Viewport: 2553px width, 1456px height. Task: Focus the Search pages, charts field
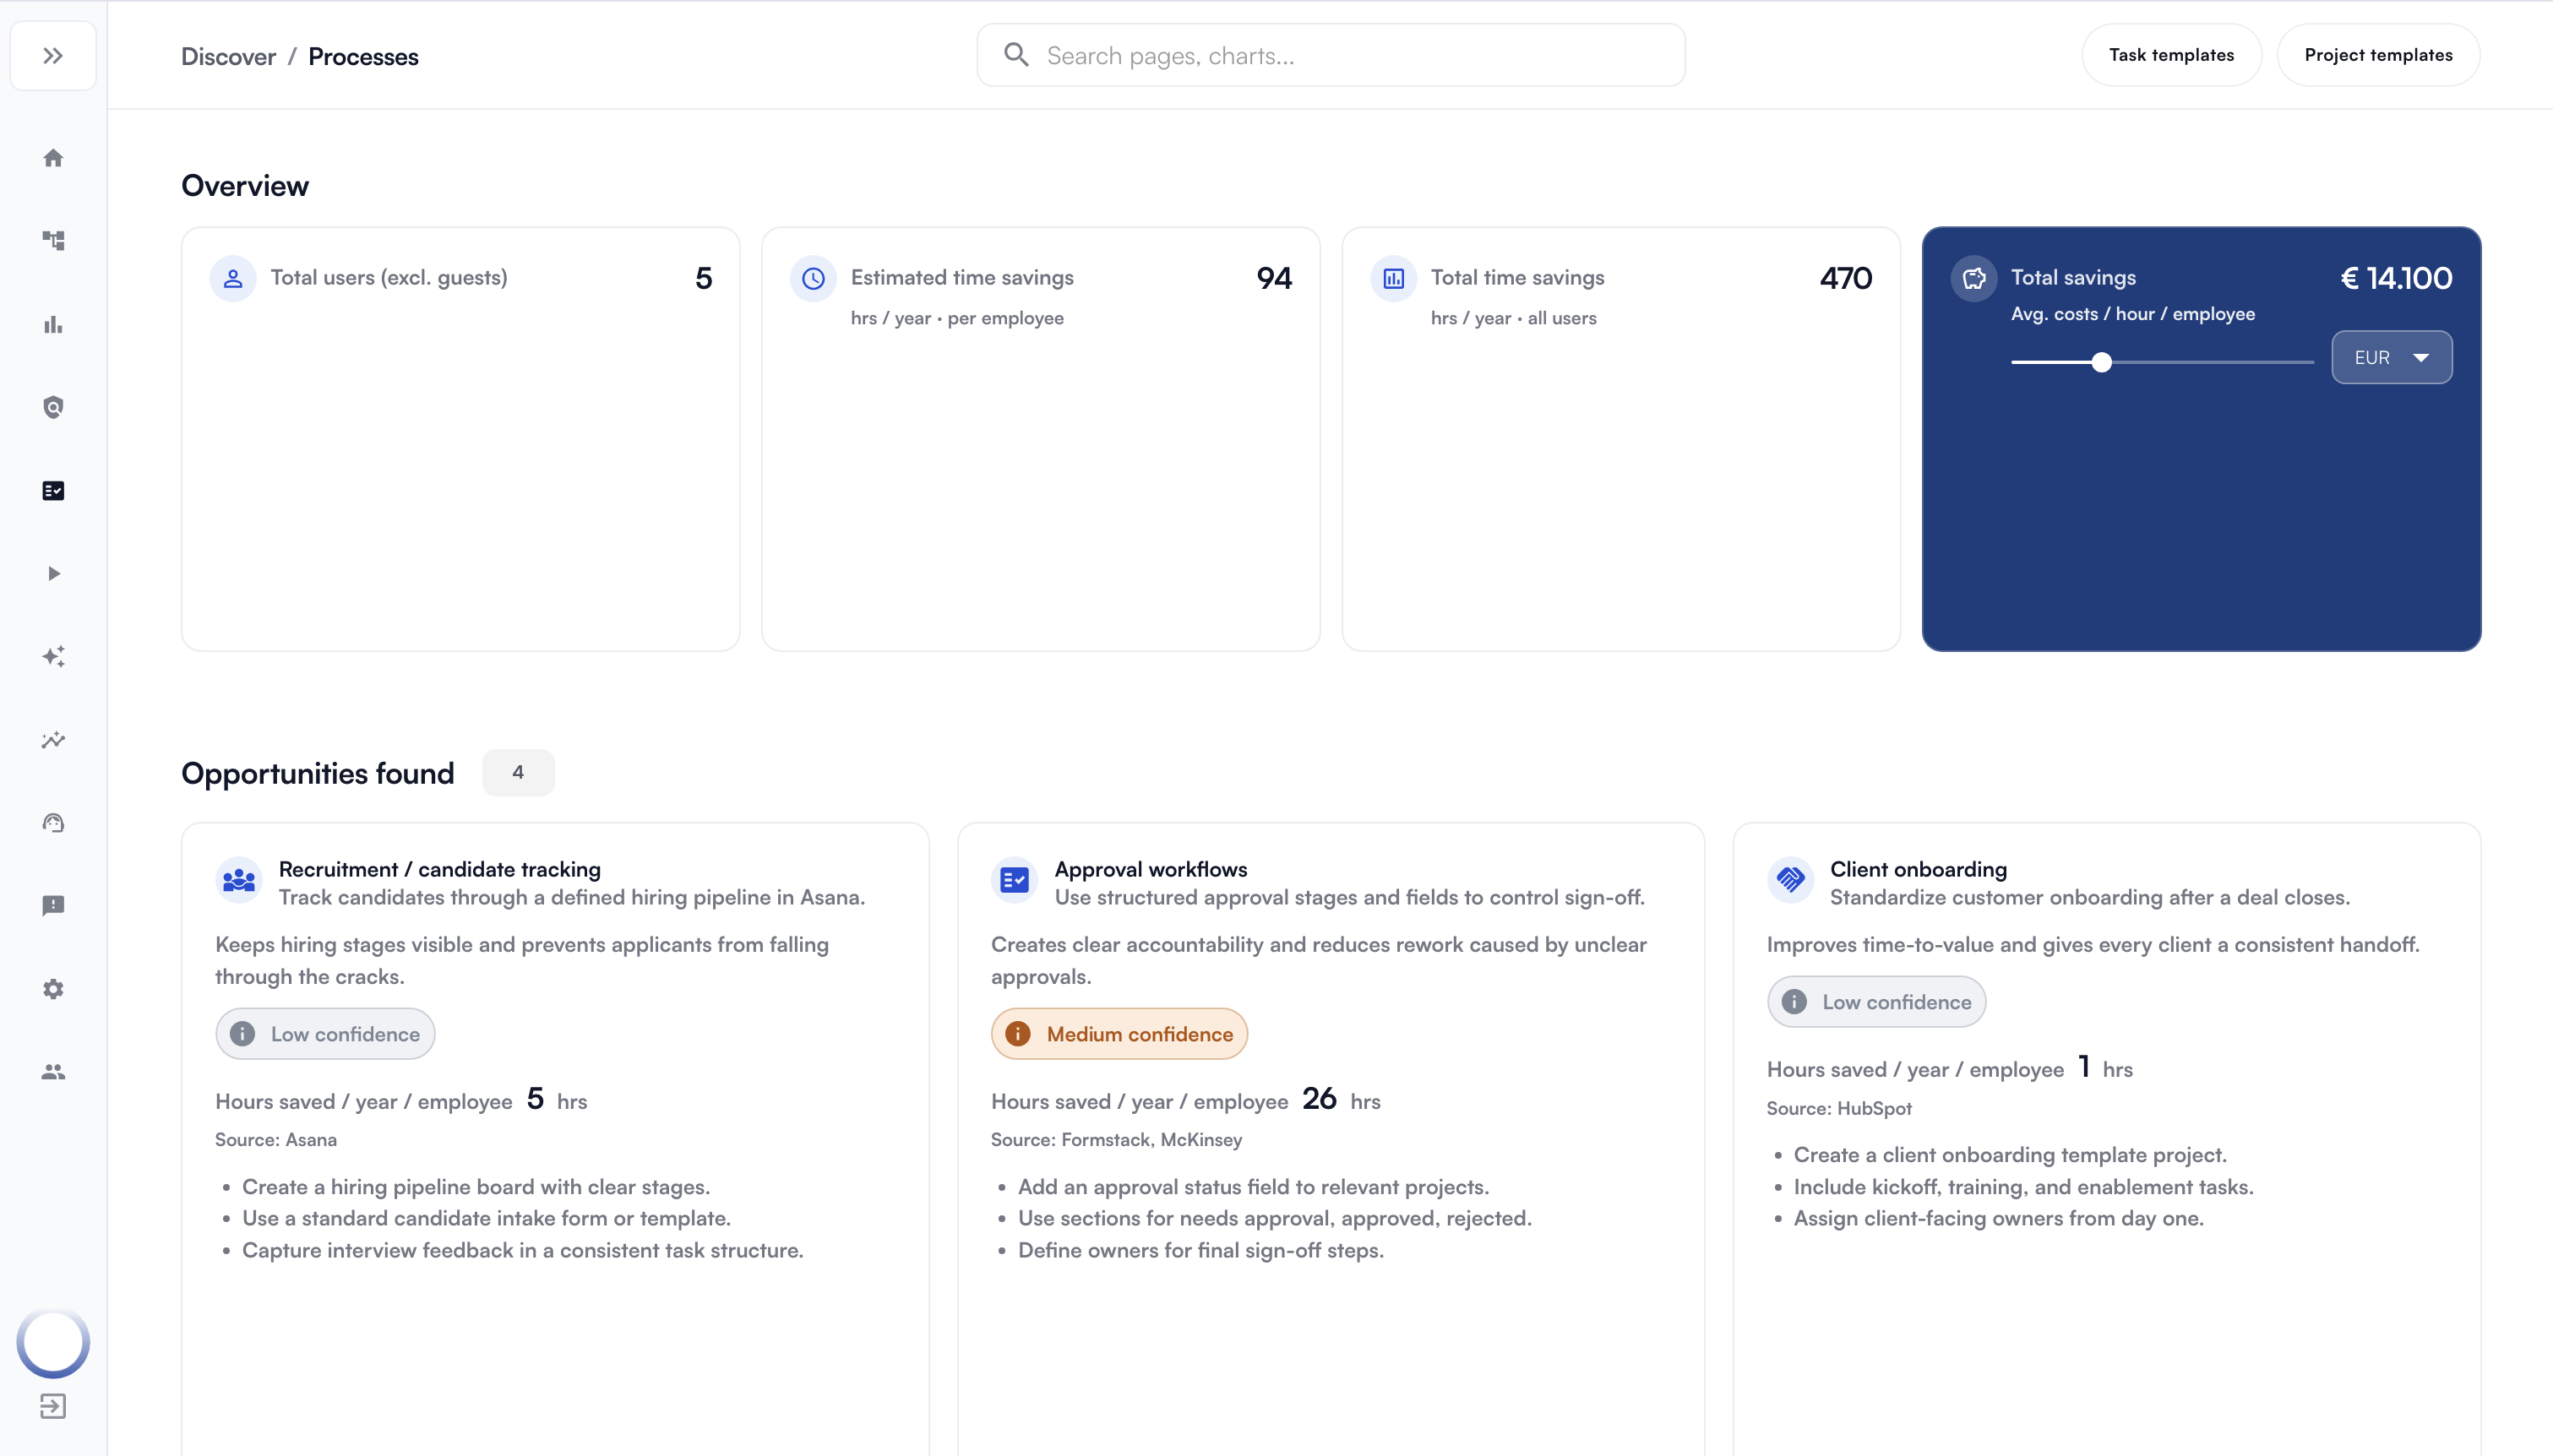coord(1330,55)
